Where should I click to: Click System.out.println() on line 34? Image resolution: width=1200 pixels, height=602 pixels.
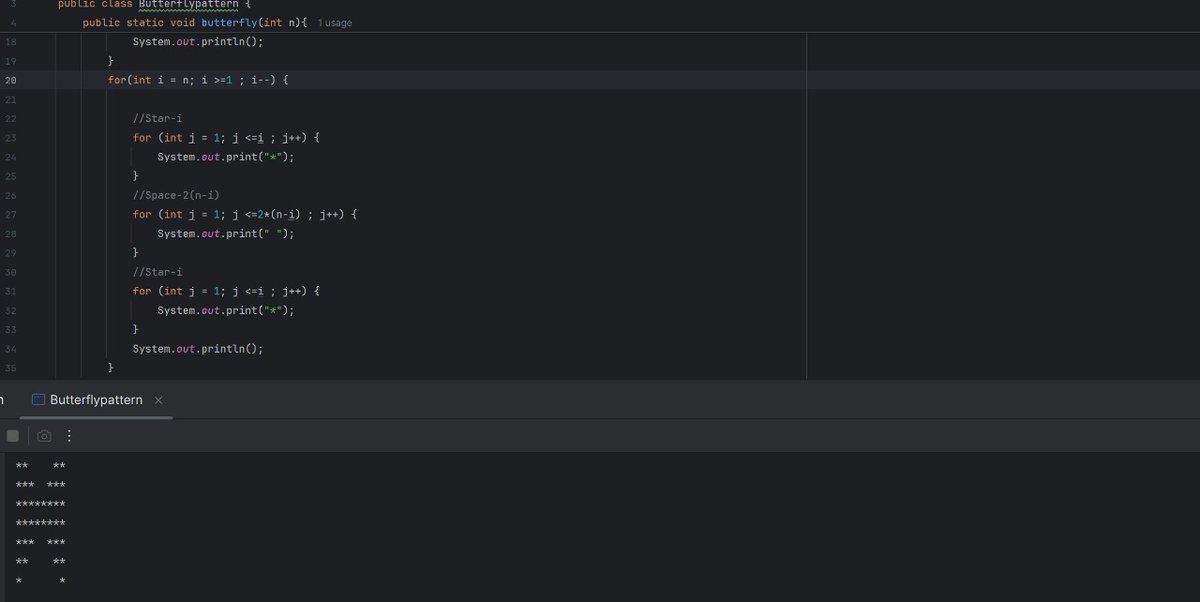tap(198, 348)
